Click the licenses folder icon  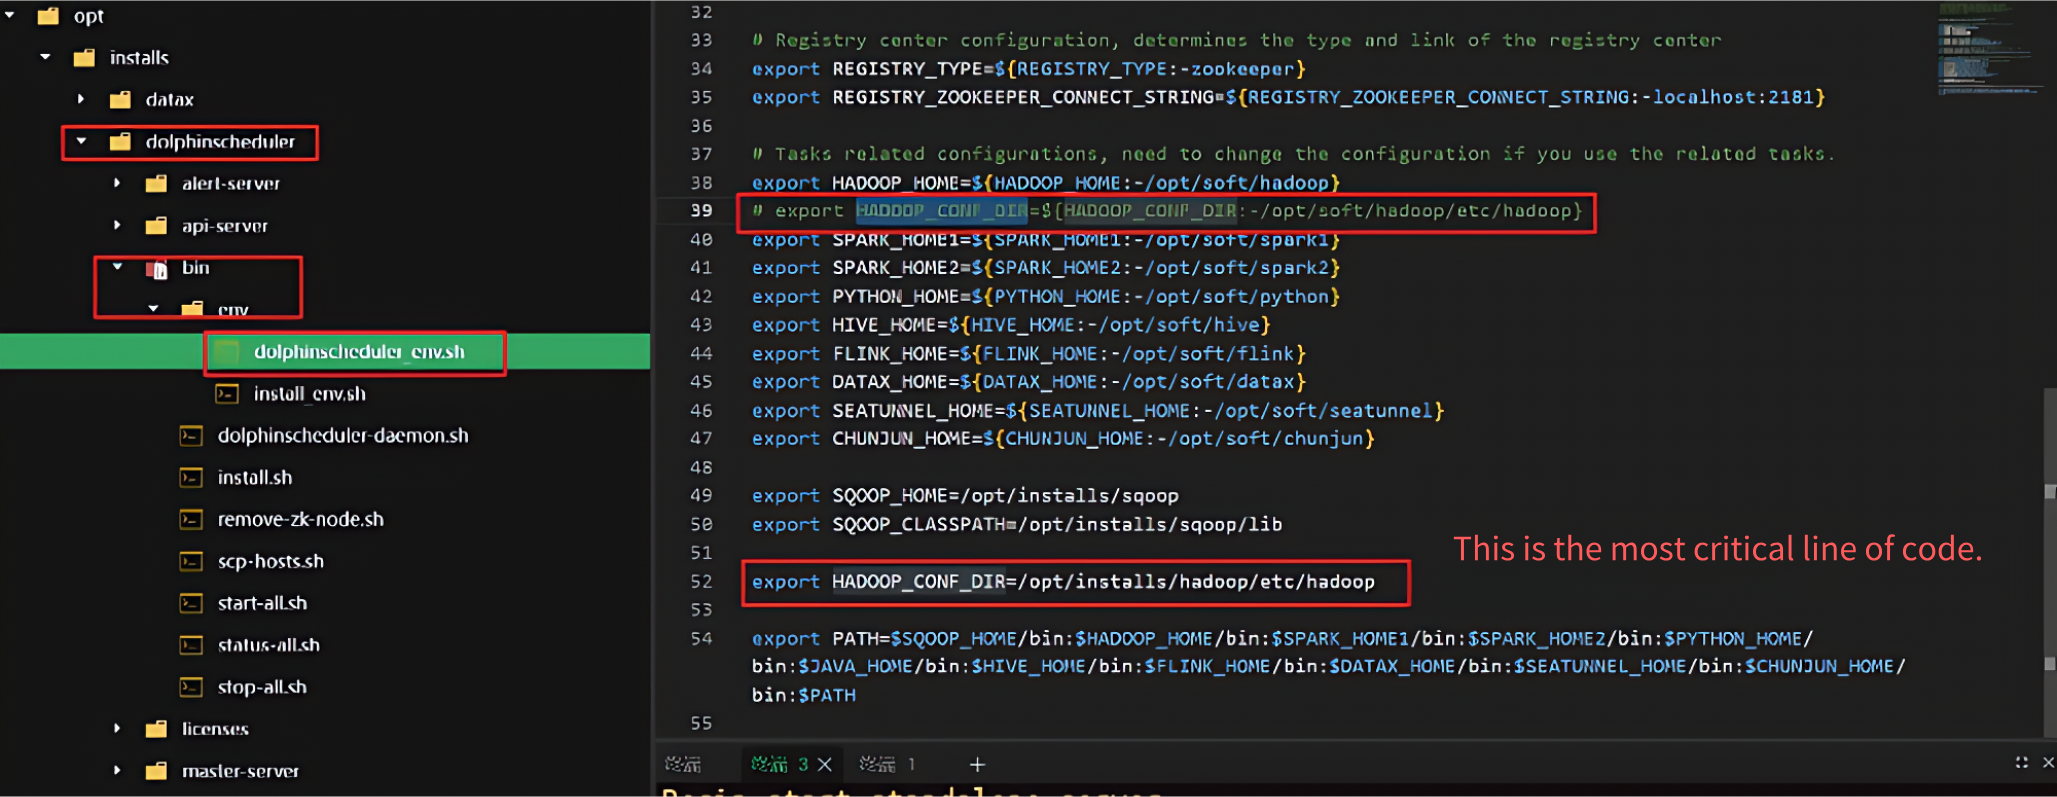click(x=156, y=729)
